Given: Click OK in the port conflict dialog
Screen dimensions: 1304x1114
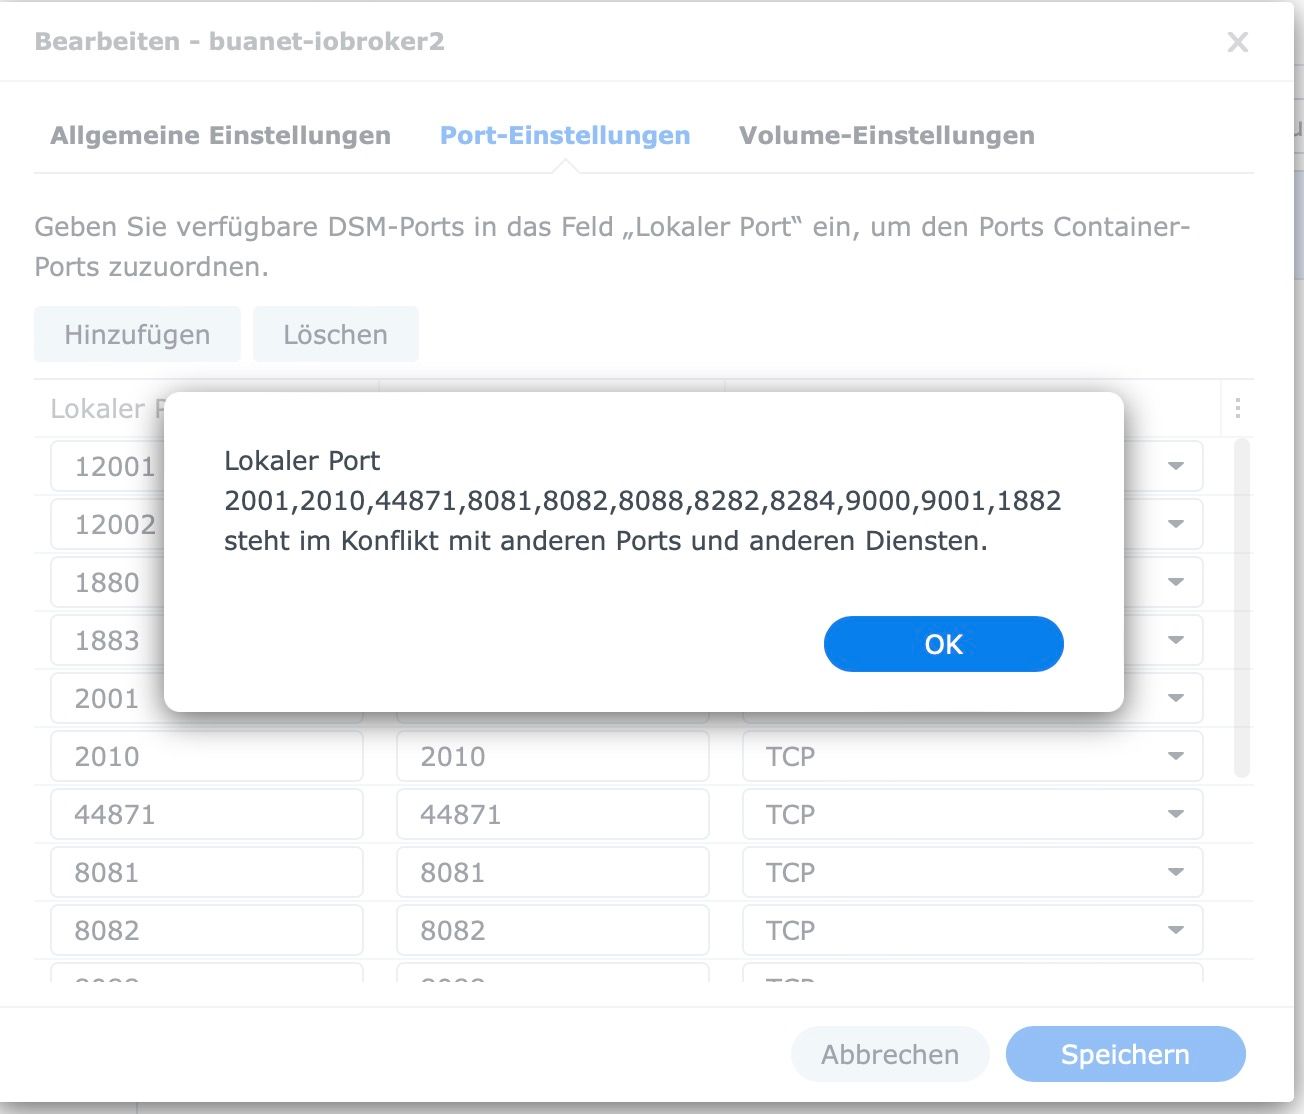Looking at the screenshot, I should 943,644.
